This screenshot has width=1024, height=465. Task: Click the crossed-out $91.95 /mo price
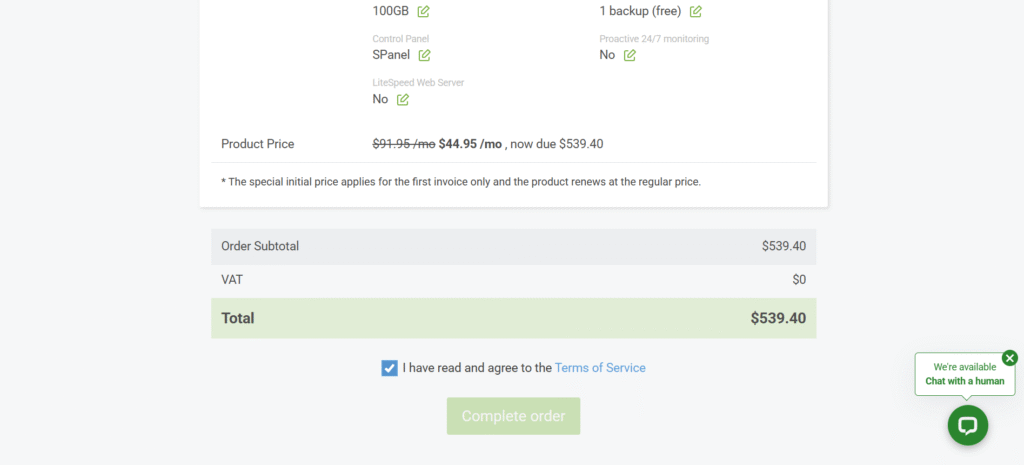click(404, 144)
